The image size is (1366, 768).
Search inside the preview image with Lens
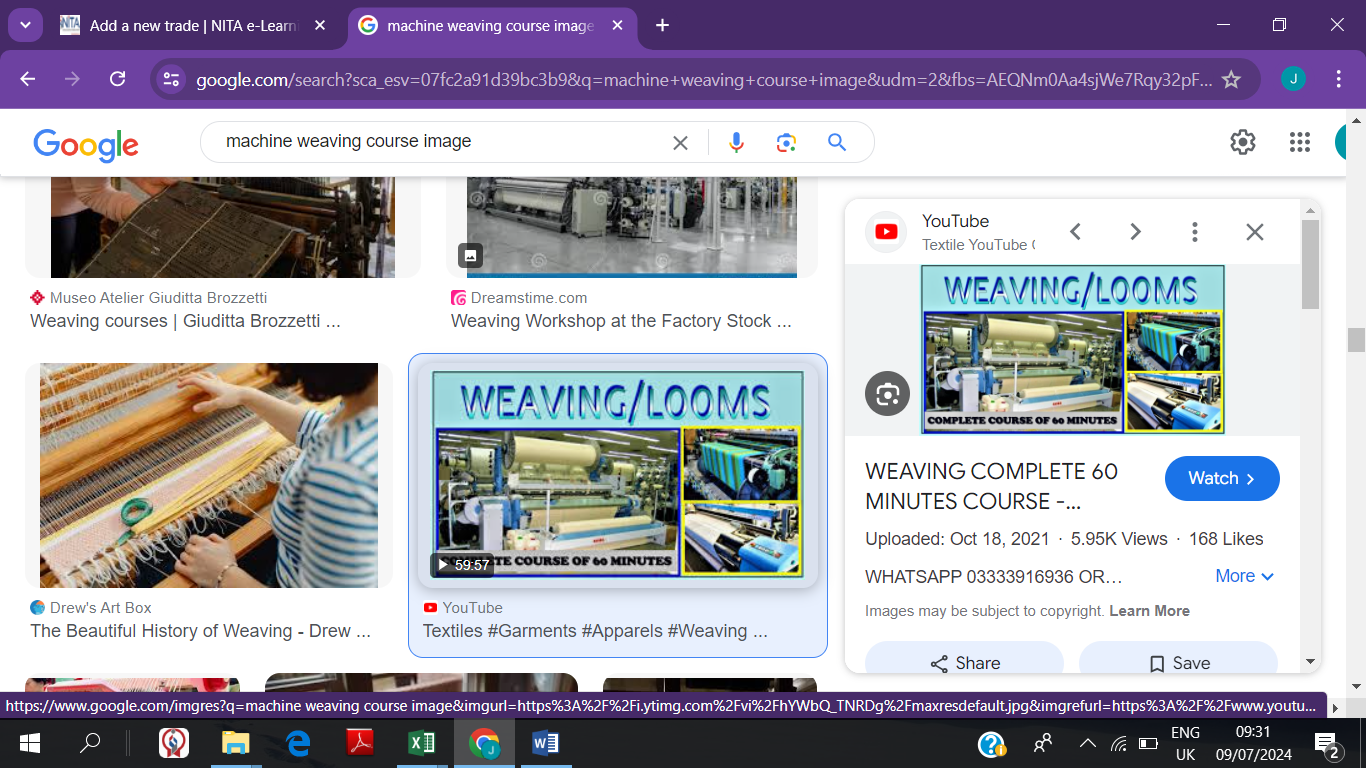[x=887, y=393]
